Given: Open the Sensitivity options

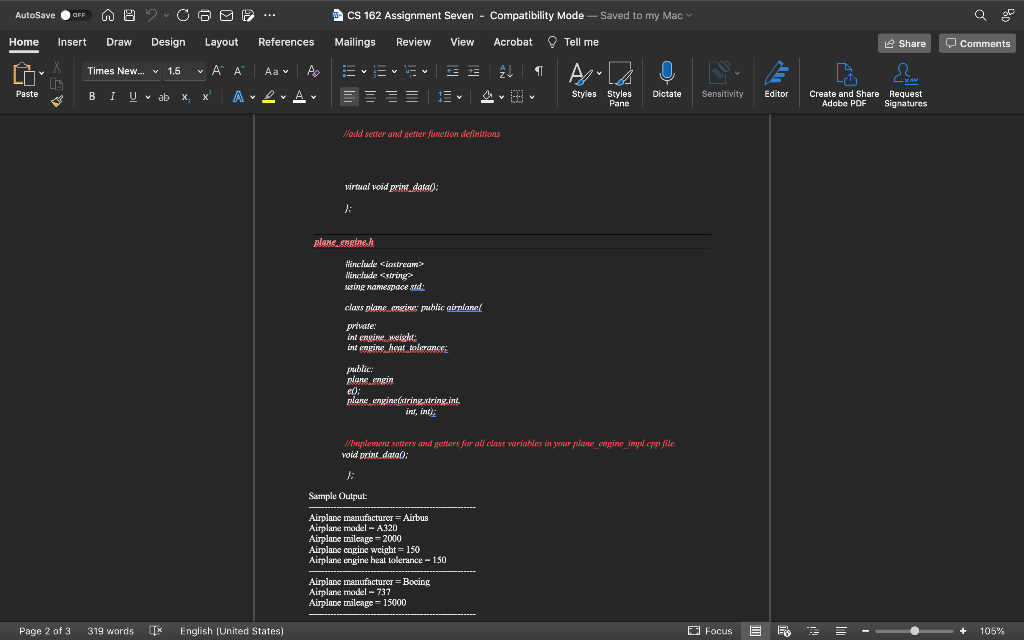Looking at the screenshot, I should tap(723, 80).
